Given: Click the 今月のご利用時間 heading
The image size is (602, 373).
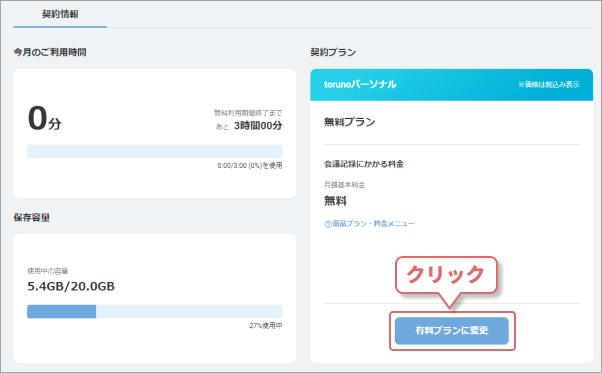Looking at the screenshot, I should (x=50, y=52).
